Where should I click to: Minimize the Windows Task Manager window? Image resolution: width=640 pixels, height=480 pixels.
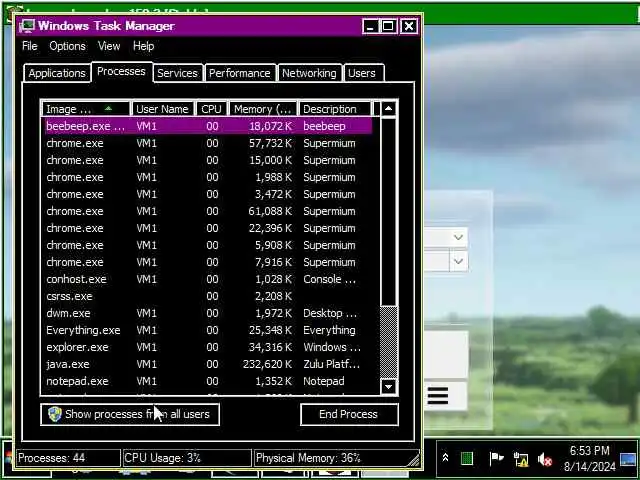[x=370, y=27]
